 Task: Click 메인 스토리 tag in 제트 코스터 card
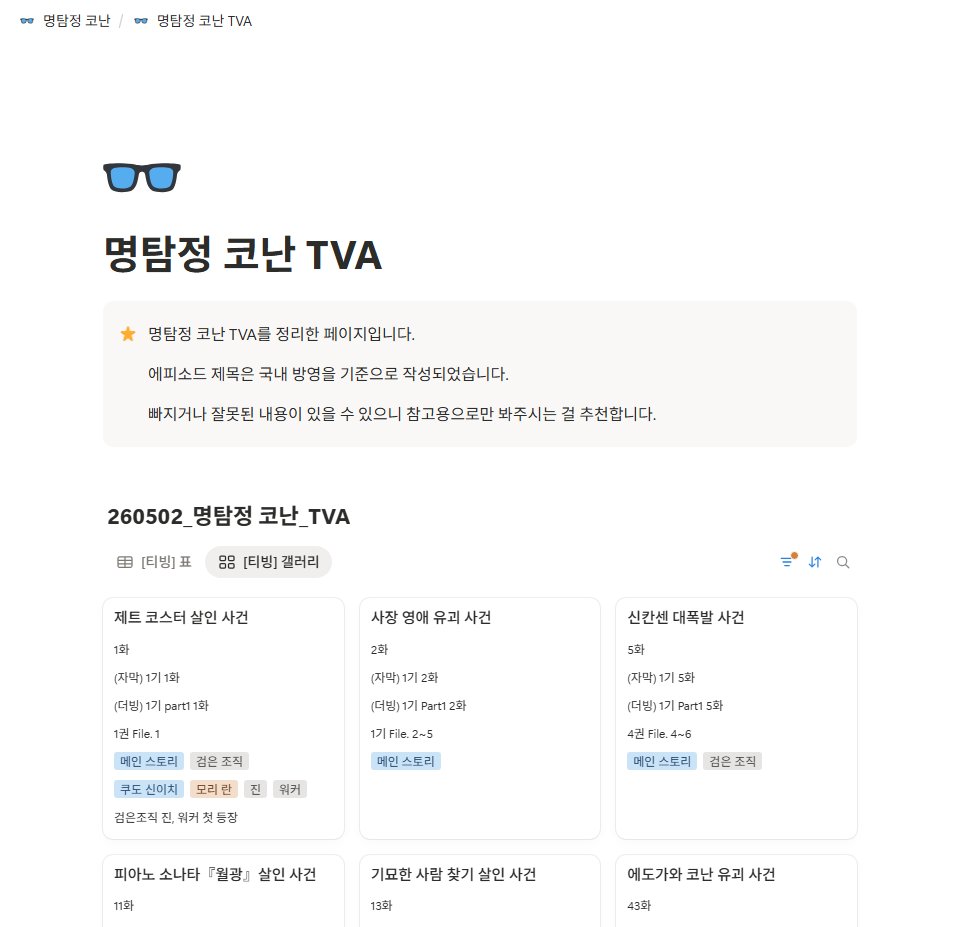[149, 761]
